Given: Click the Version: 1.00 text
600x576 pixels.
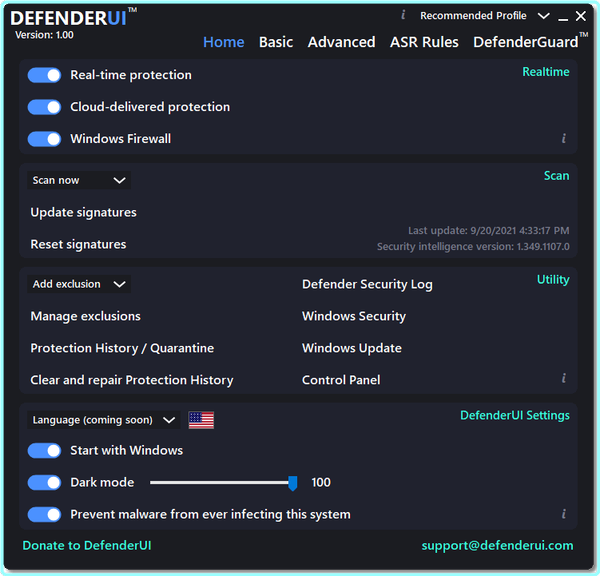Looking at the screenshot, I should tap(44, 35).
